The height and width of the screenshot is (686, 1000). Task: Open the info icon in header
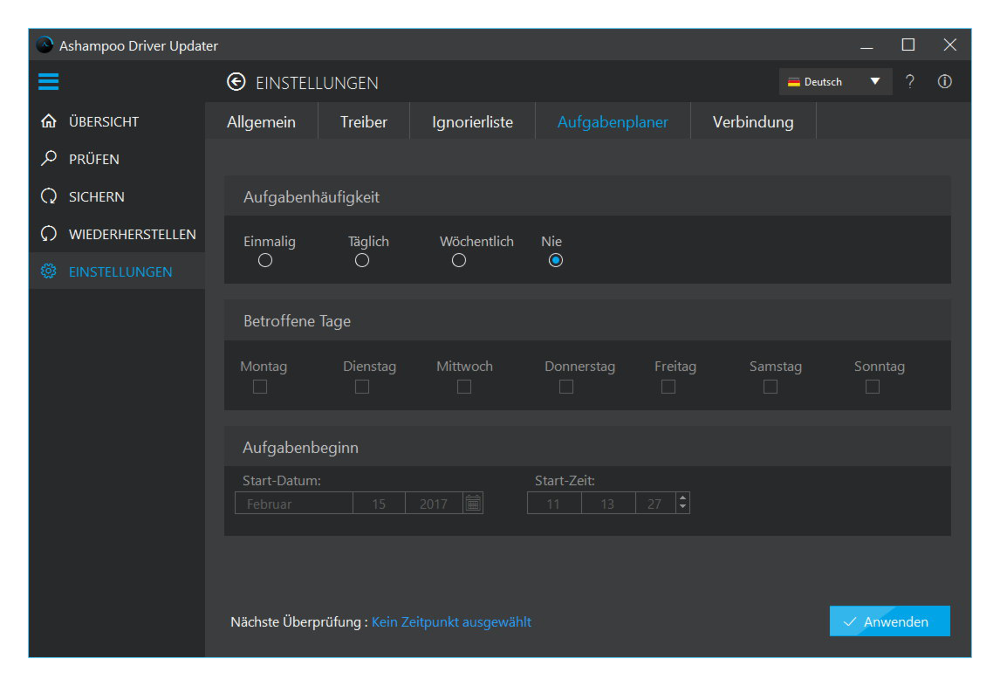tap(944, 82)
